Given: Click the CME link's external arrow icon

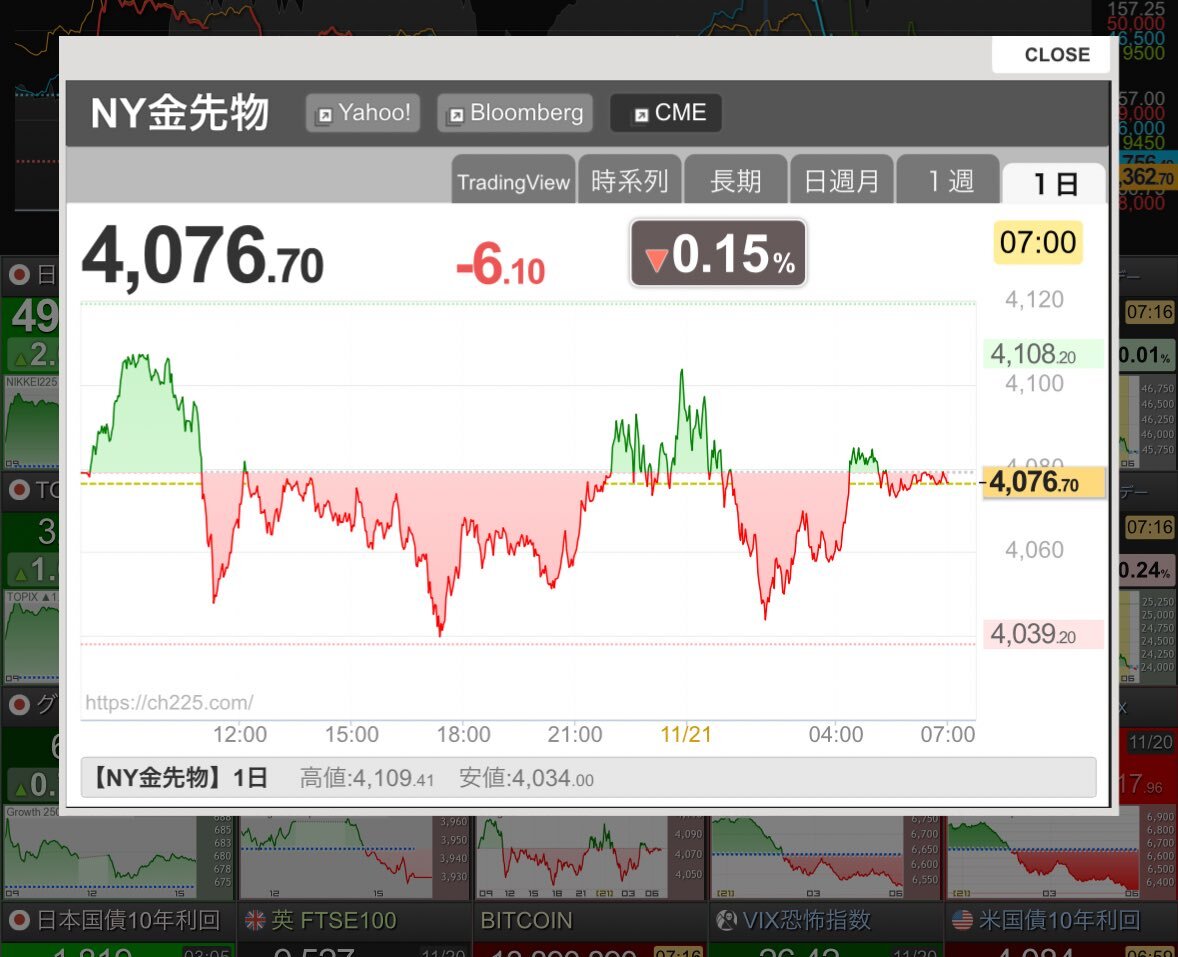Looking at the screenshot, I should coord(641,114).
